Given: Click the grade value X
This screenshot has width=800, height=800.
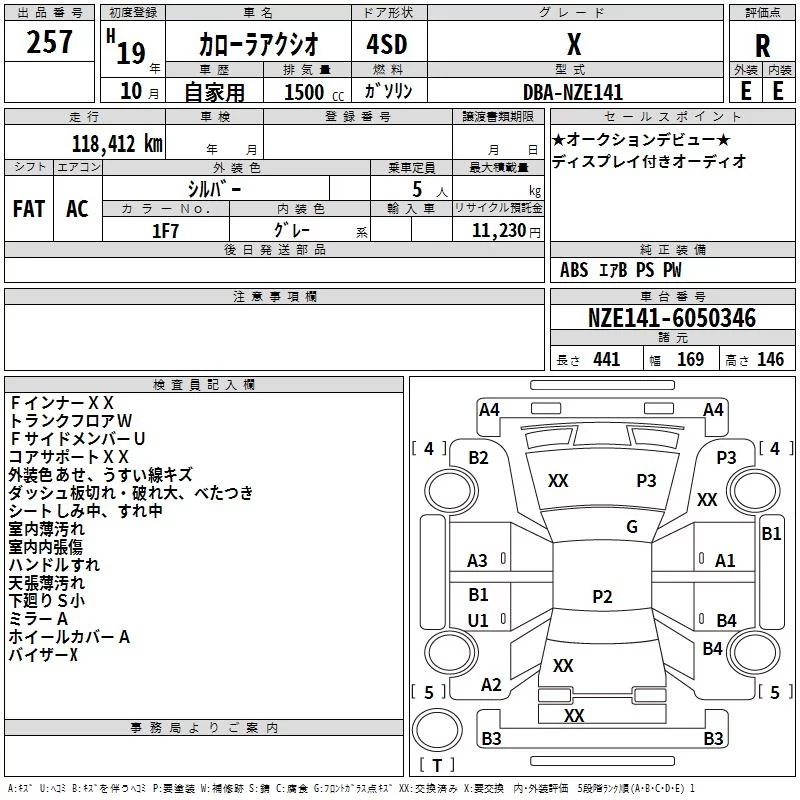Looking at the screenshot, I should point(574,44).
